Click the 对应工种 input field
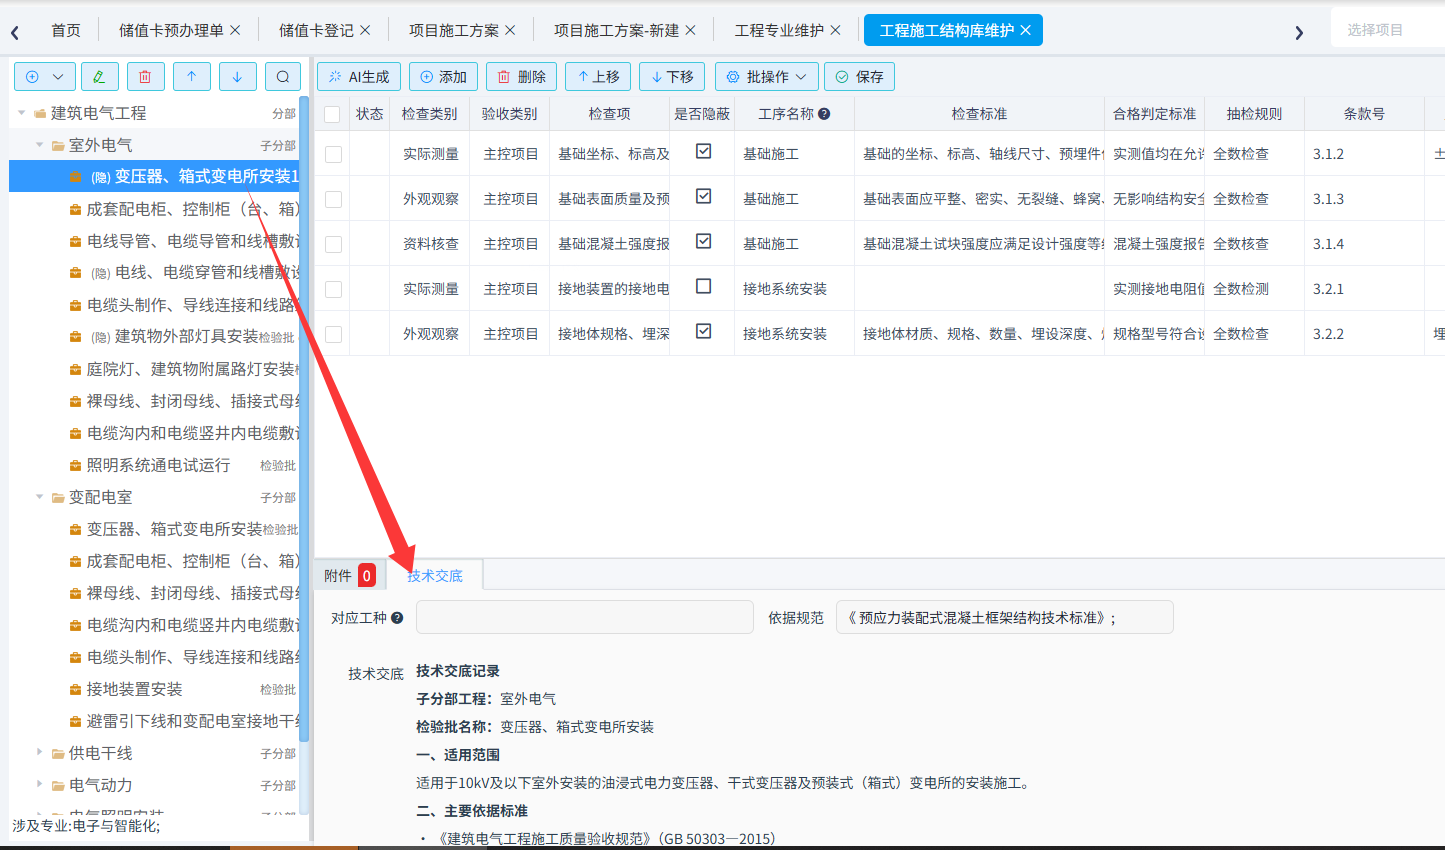 585,618
